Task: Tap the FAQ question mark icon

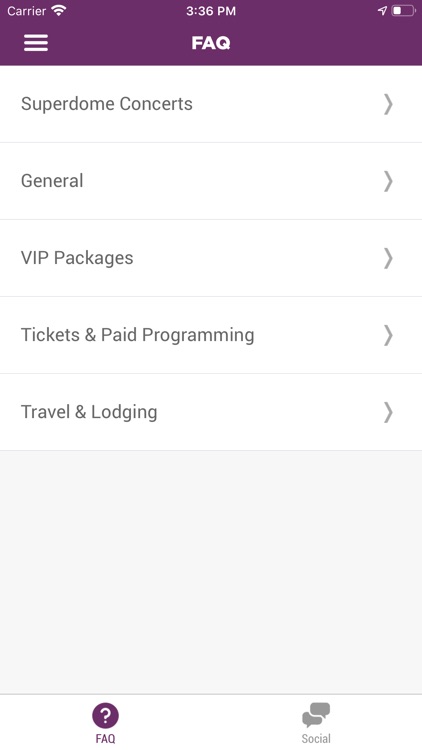Action: pos(105,716)
